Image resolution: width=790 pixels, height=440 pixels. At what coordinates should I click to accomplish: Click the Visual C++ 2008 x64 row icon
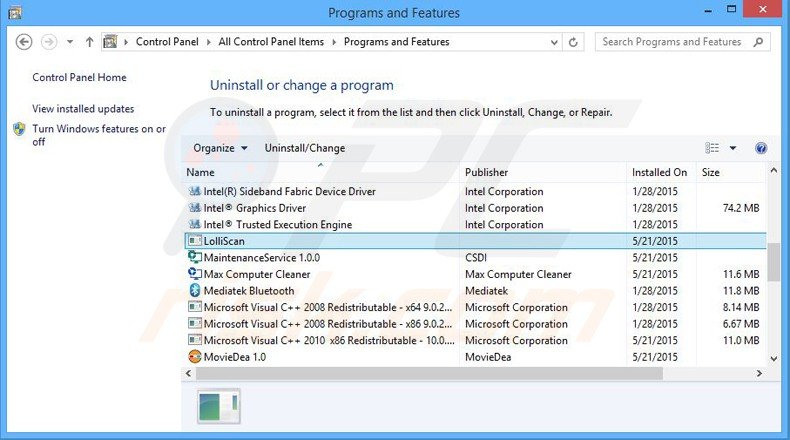click(194, 307)
